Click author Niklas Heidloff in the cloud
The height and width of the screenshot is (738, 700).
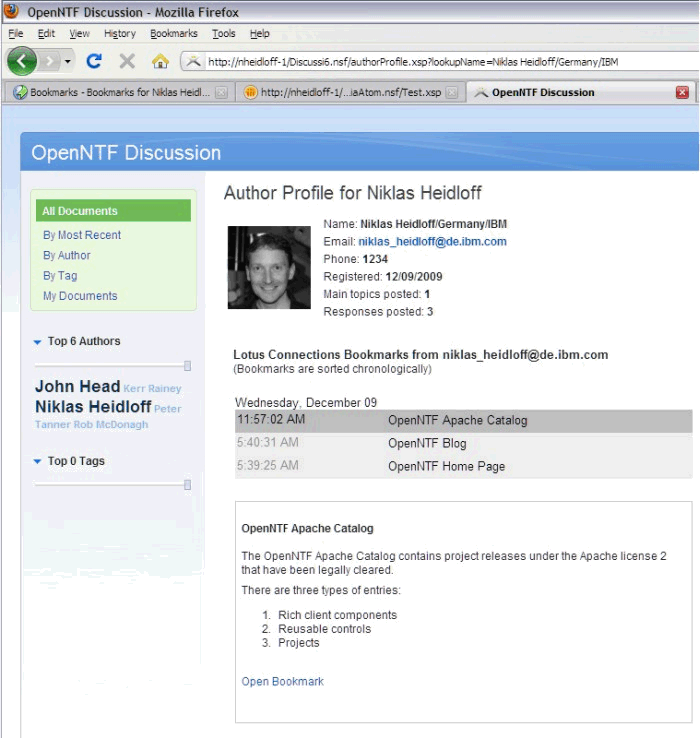tap(93, 407)
